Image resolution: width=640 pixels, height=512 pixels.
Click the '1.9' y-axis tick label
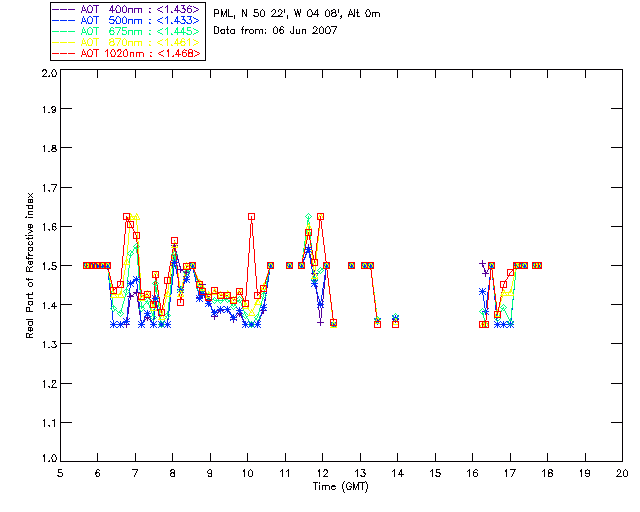coord(49,109)
